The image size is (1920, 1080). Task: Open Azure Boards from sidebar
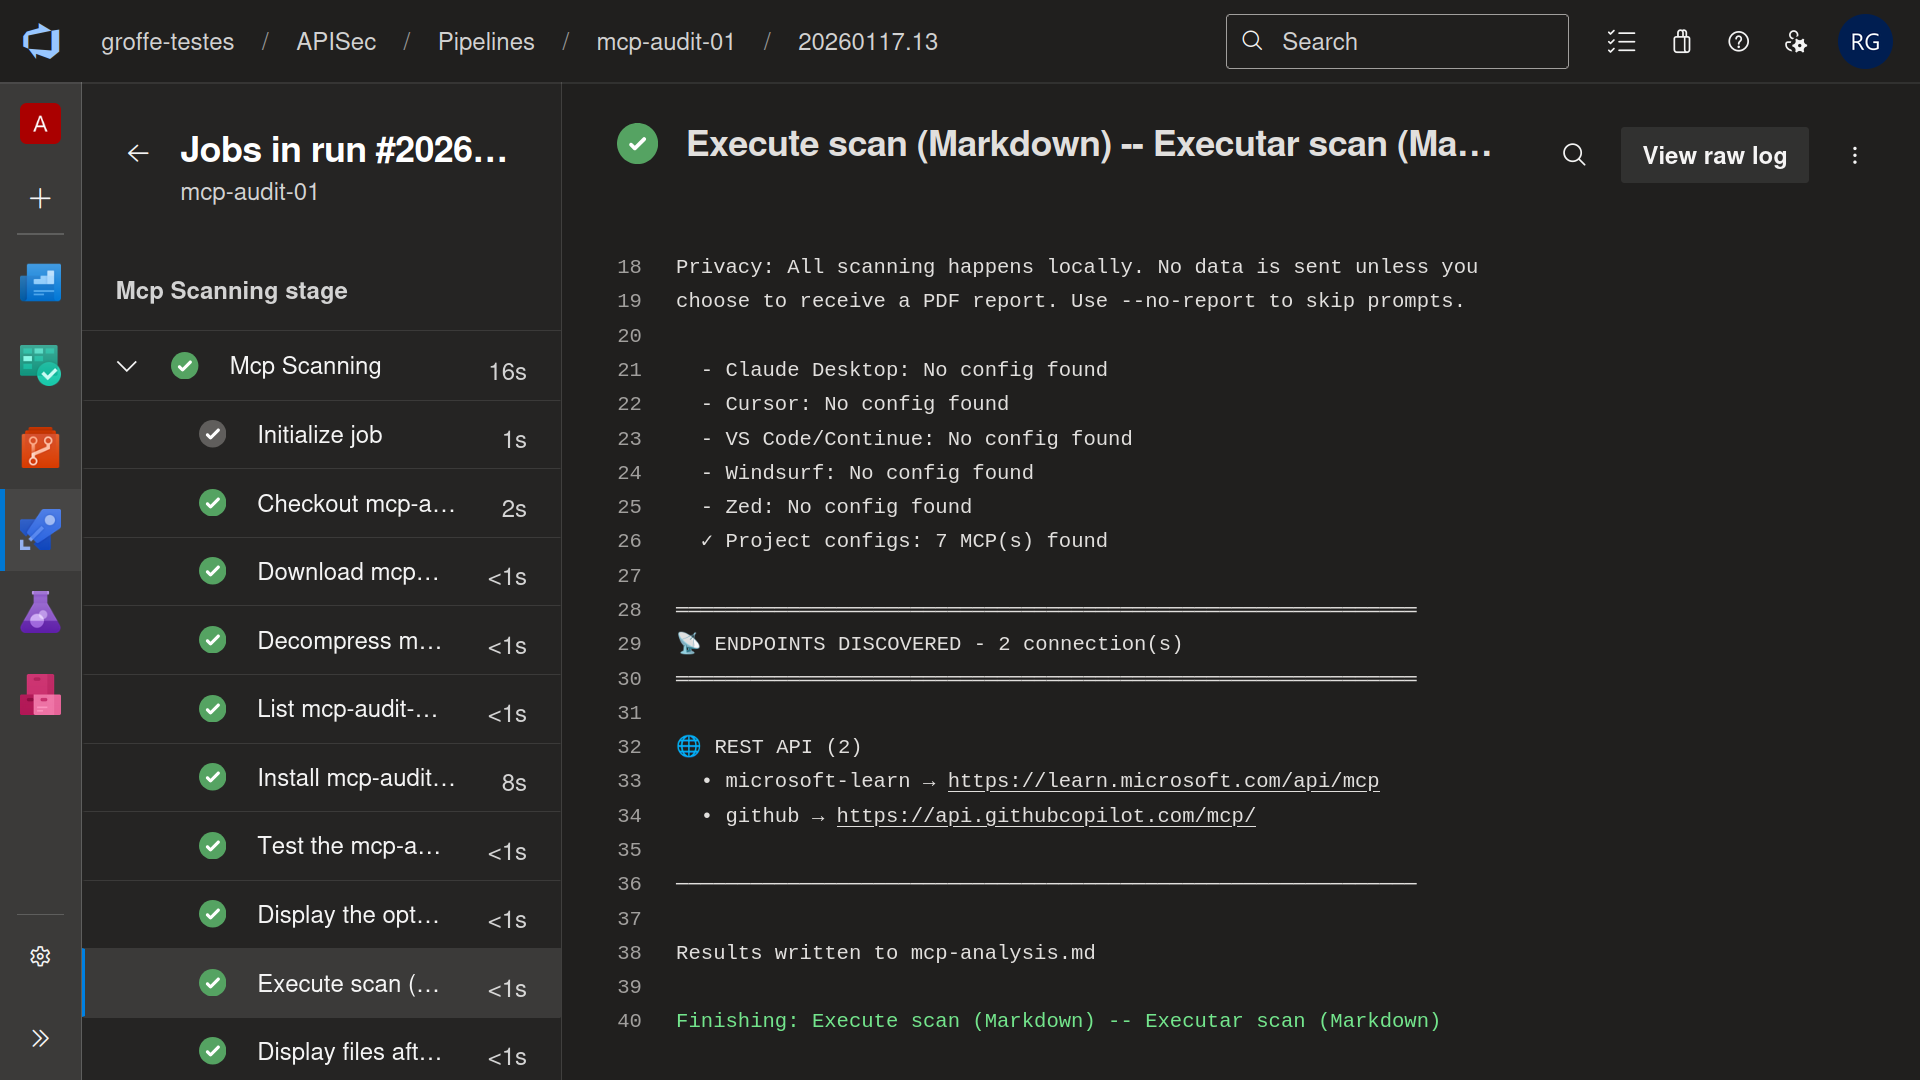40,365
